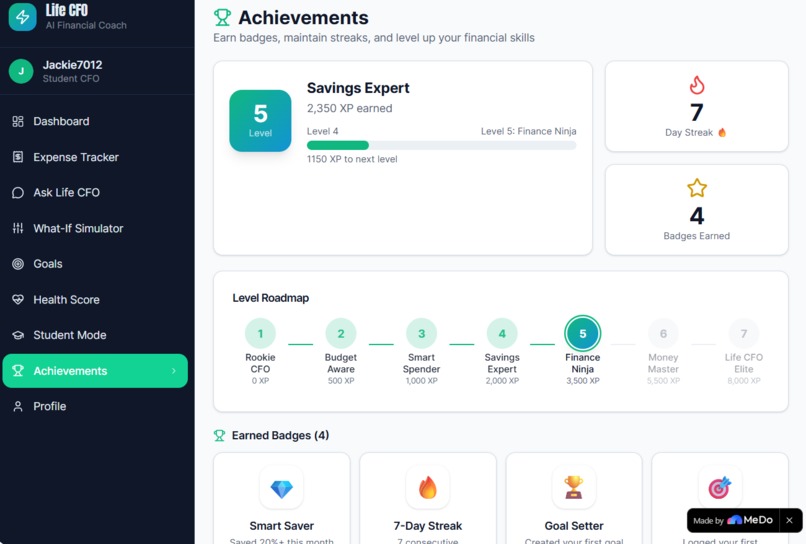Select roadmap level 4 Savings Expert circle
Viewport: 806px width, 544px height.
pyautogui.click(x=502, y=334)
